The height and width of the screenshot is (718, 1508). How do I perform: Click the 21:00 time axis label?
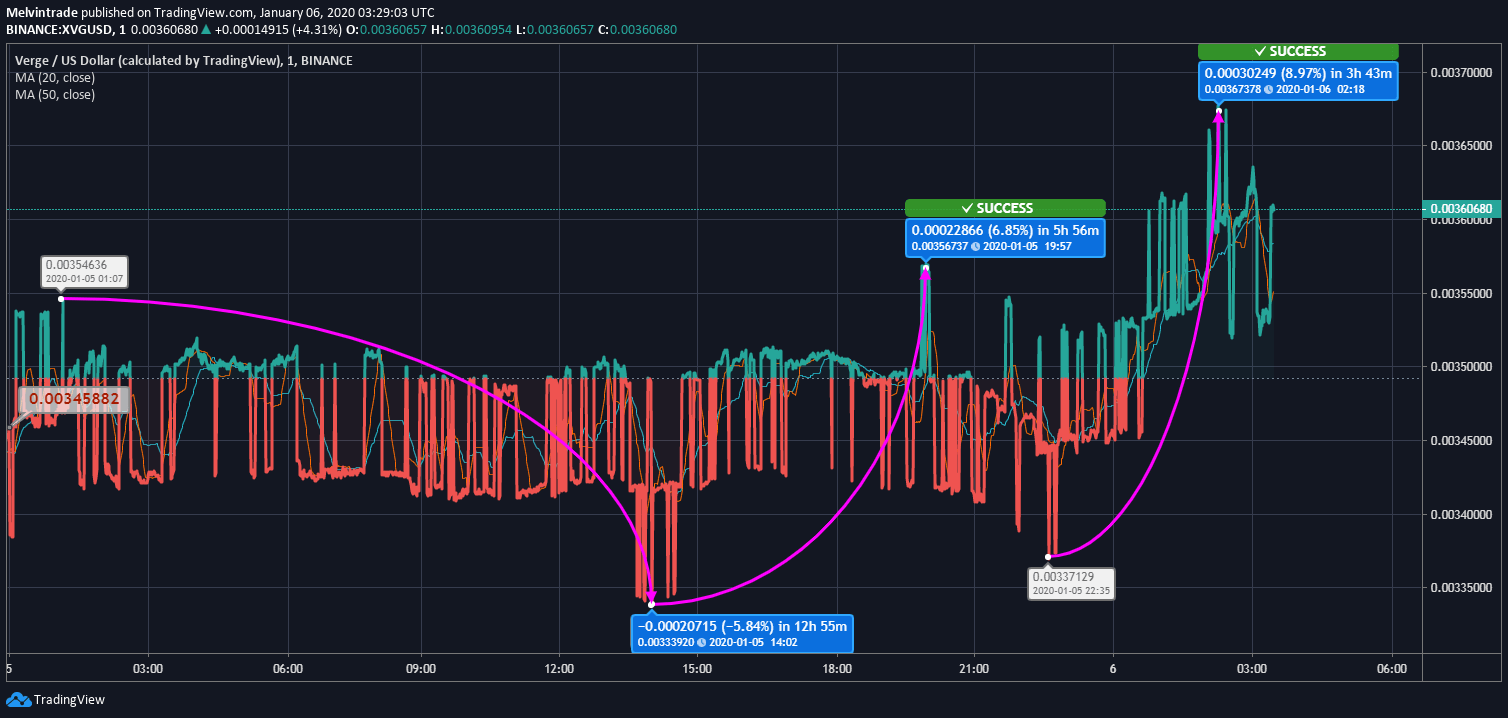tap(974, 668)
